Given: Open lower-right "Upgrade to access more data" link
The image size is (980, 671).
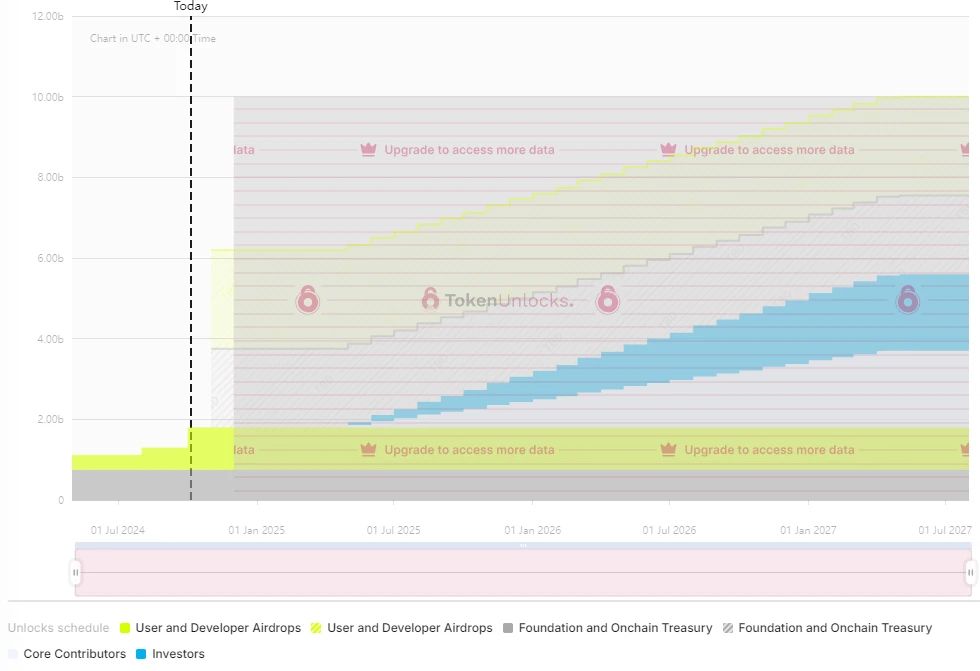Looking at the screenshot, I should tap(769, 450).
